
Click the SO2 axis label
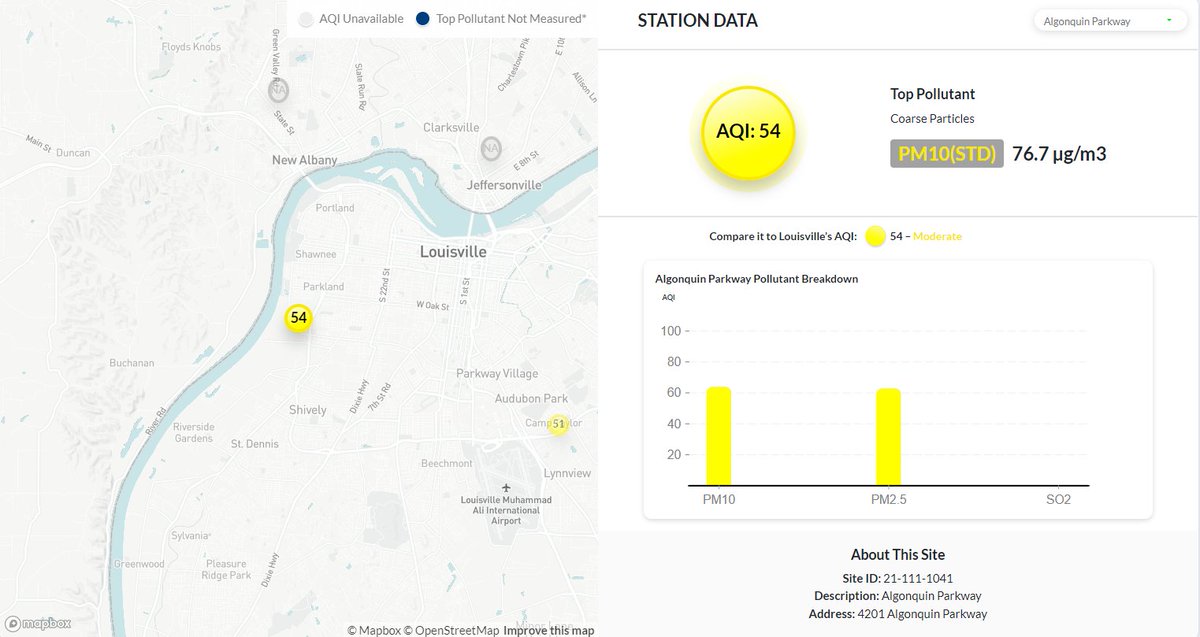click(1058, 499)
